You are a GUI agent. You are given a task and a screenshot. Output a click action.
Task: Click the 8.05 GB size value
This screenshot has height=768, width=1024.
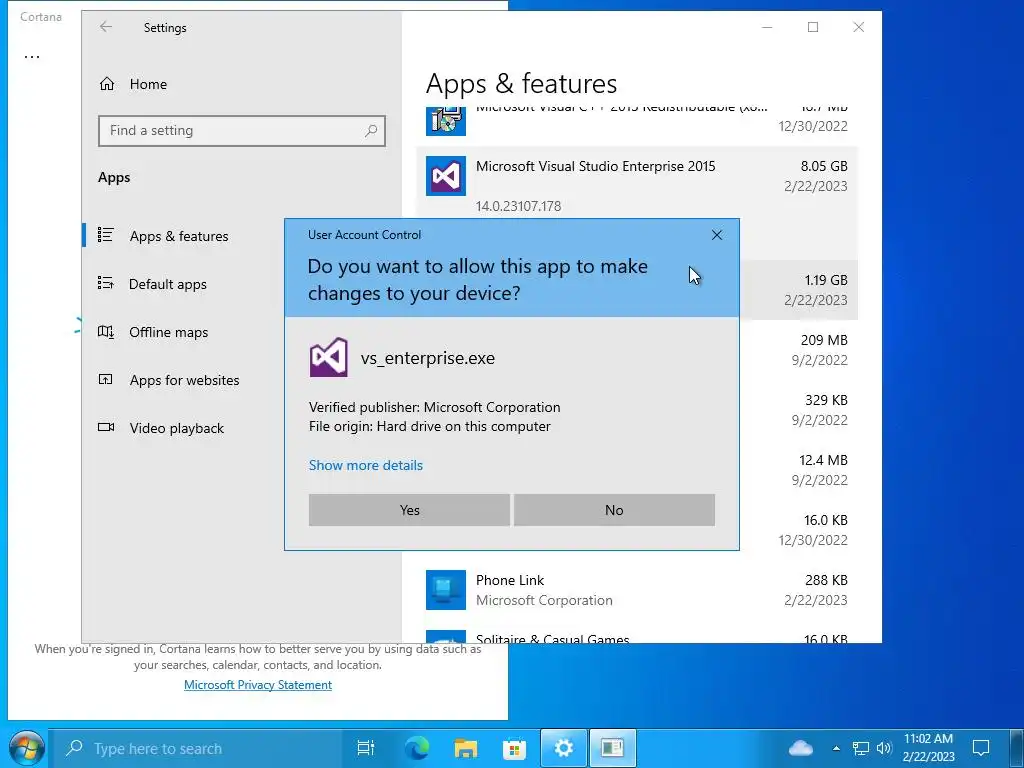[x=824, y=166]
